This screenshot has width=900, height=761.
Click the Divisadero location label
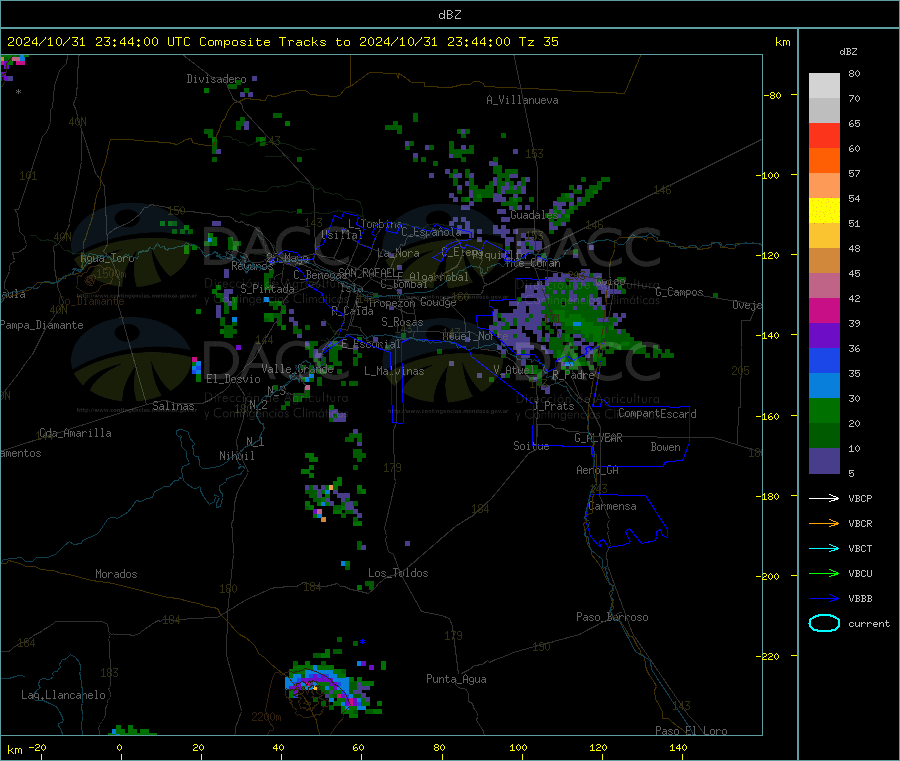pyautogui.click(x=216, y=79)
